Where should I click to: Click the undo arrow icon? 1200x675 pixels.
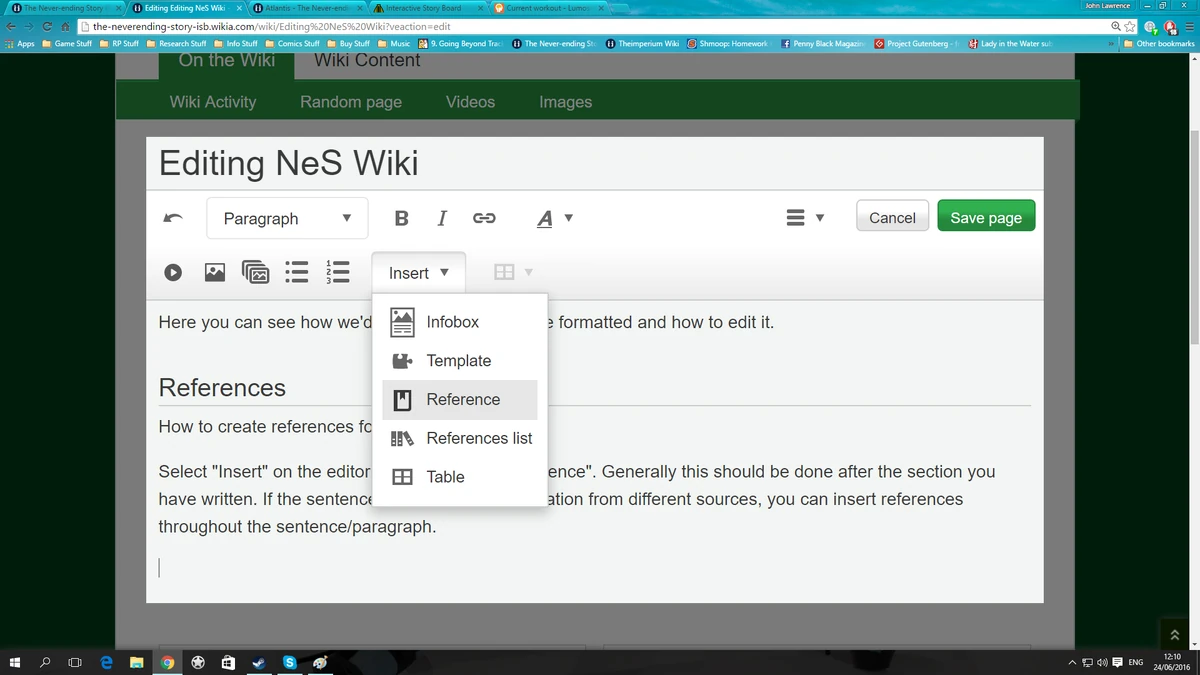173,218
